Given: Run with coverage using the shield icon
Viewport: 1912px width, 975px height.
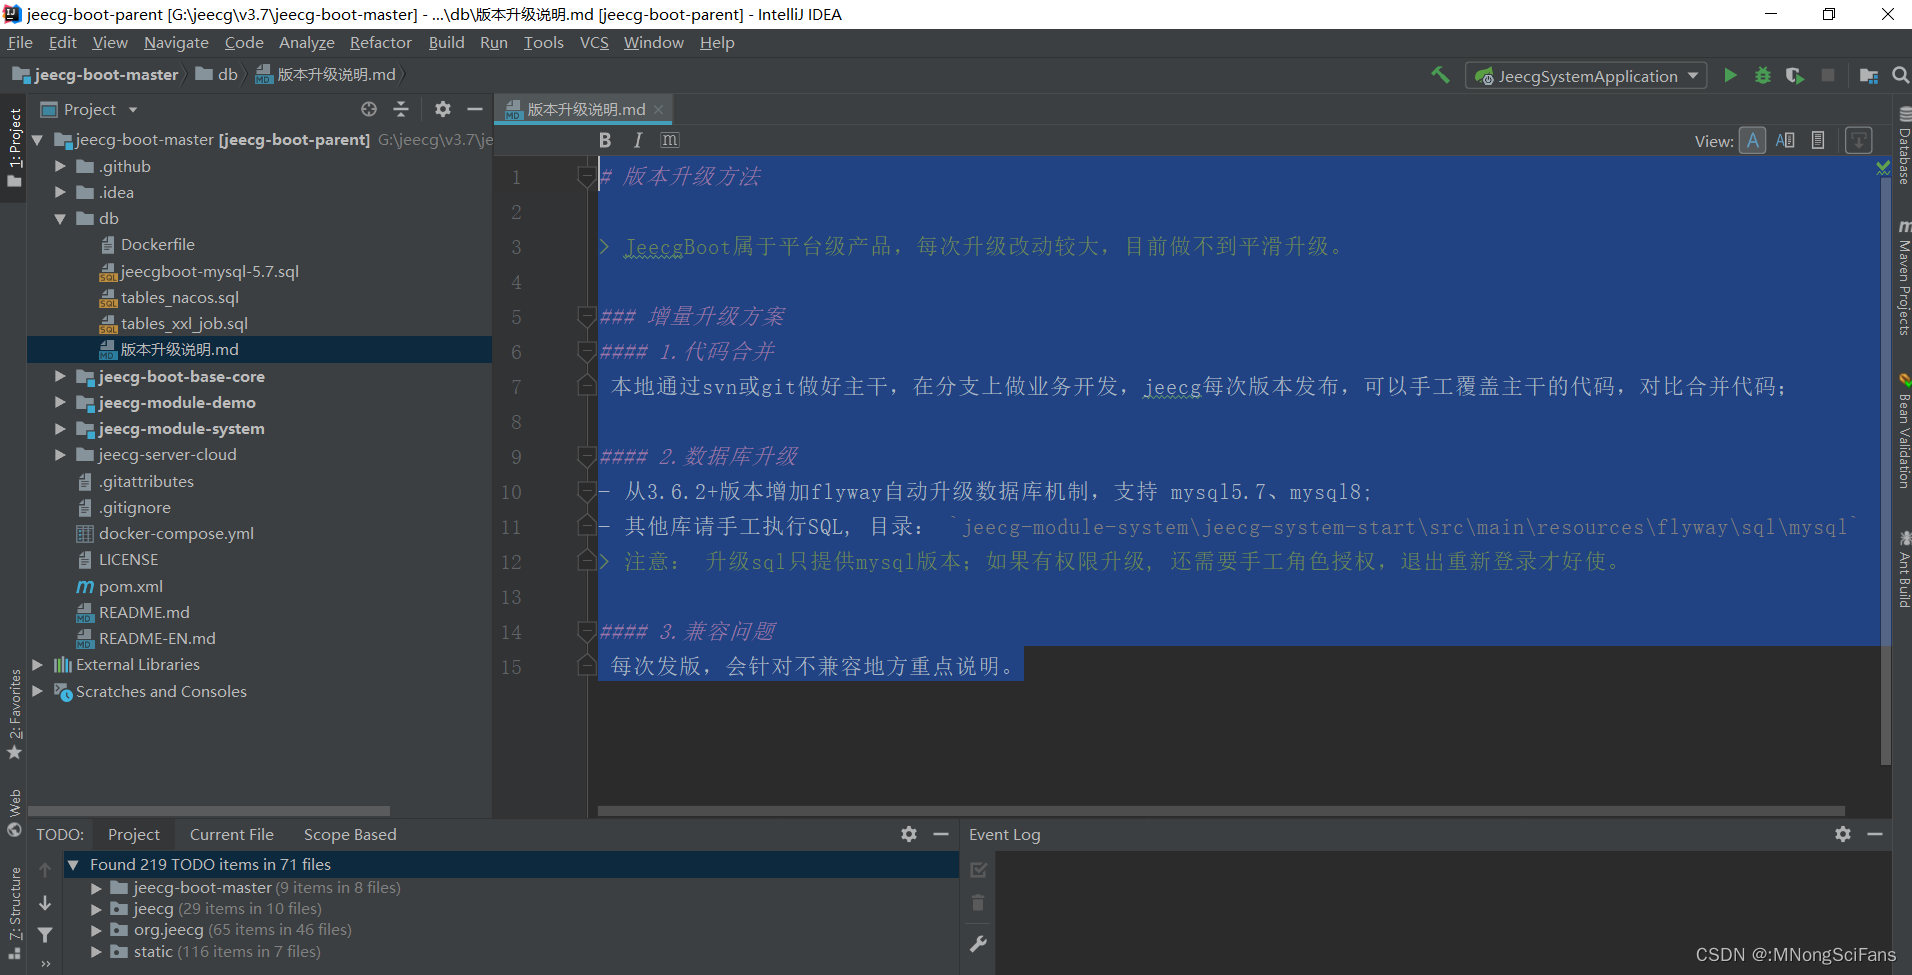Looking at the screenshot, I should [1795, 76].
